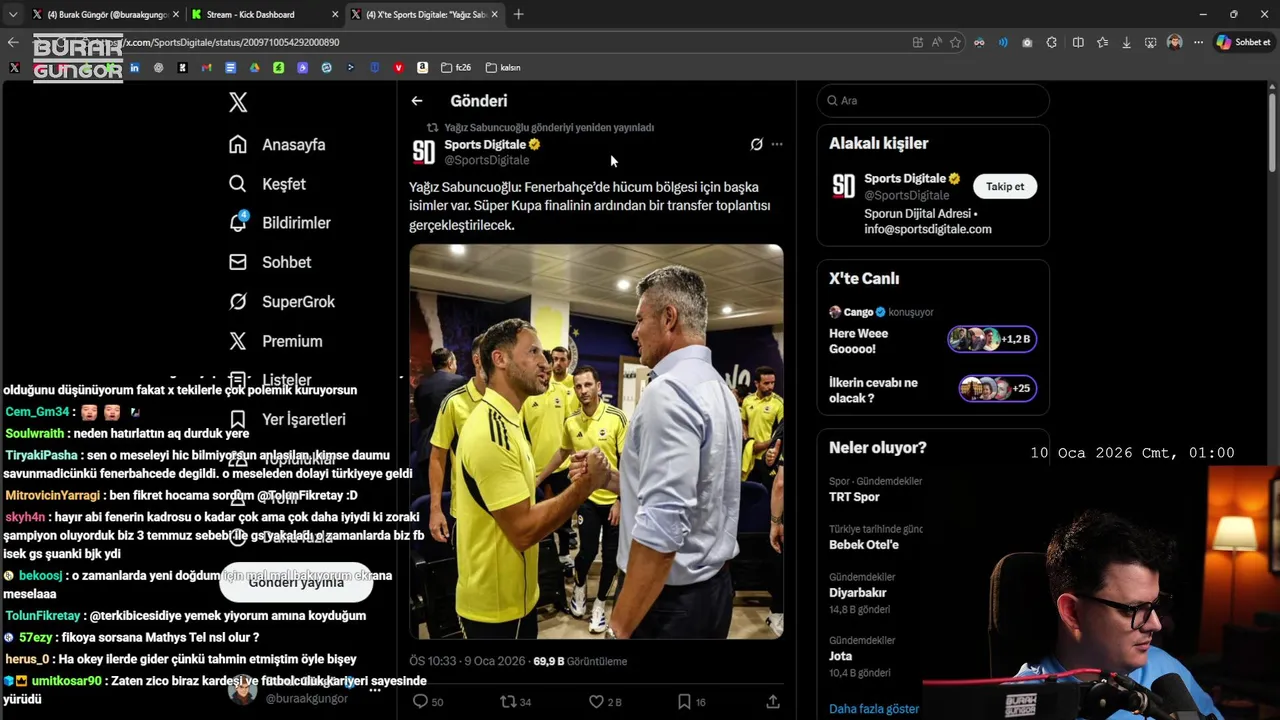Open the fc26 bookmarks folder
The width and height of the screenshot is (1280, 720).
tap(456, 68)
